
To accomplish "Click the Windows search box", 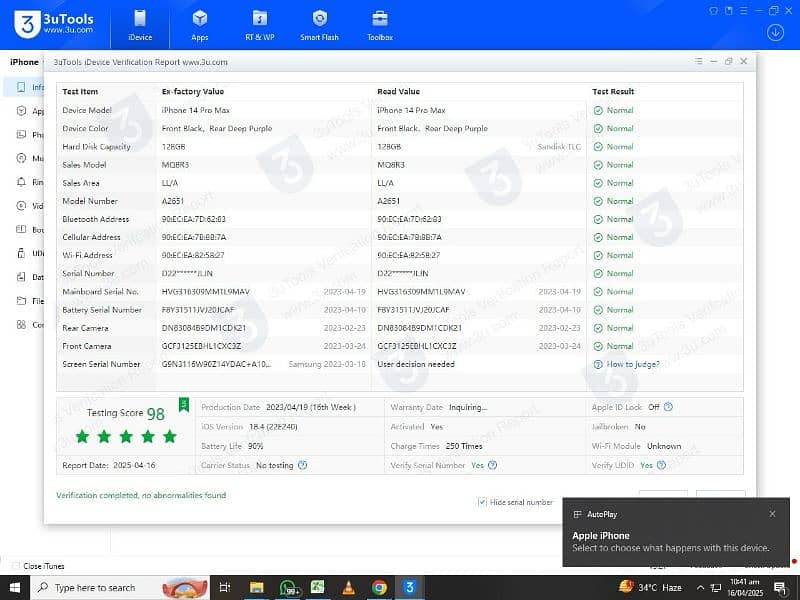I will pos(120,588).
